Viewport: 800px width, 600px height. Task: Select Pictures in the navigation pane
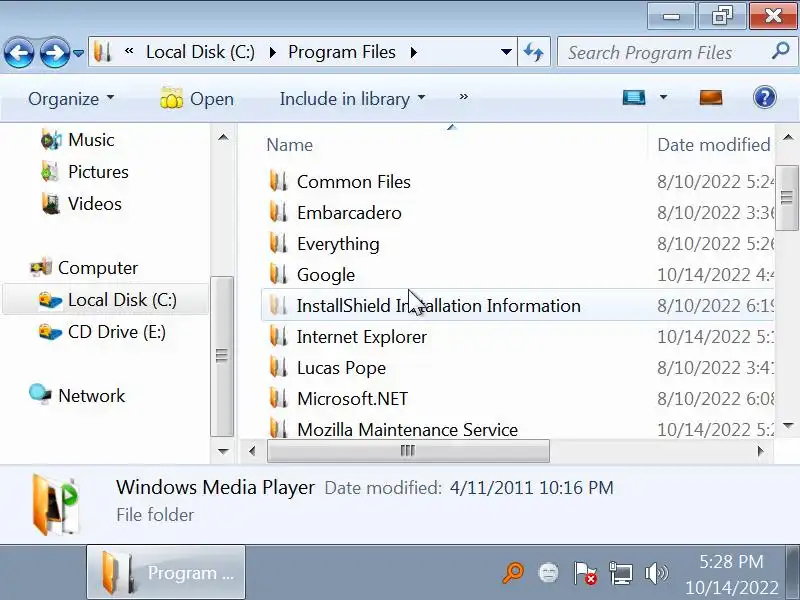tap(98, 172)
